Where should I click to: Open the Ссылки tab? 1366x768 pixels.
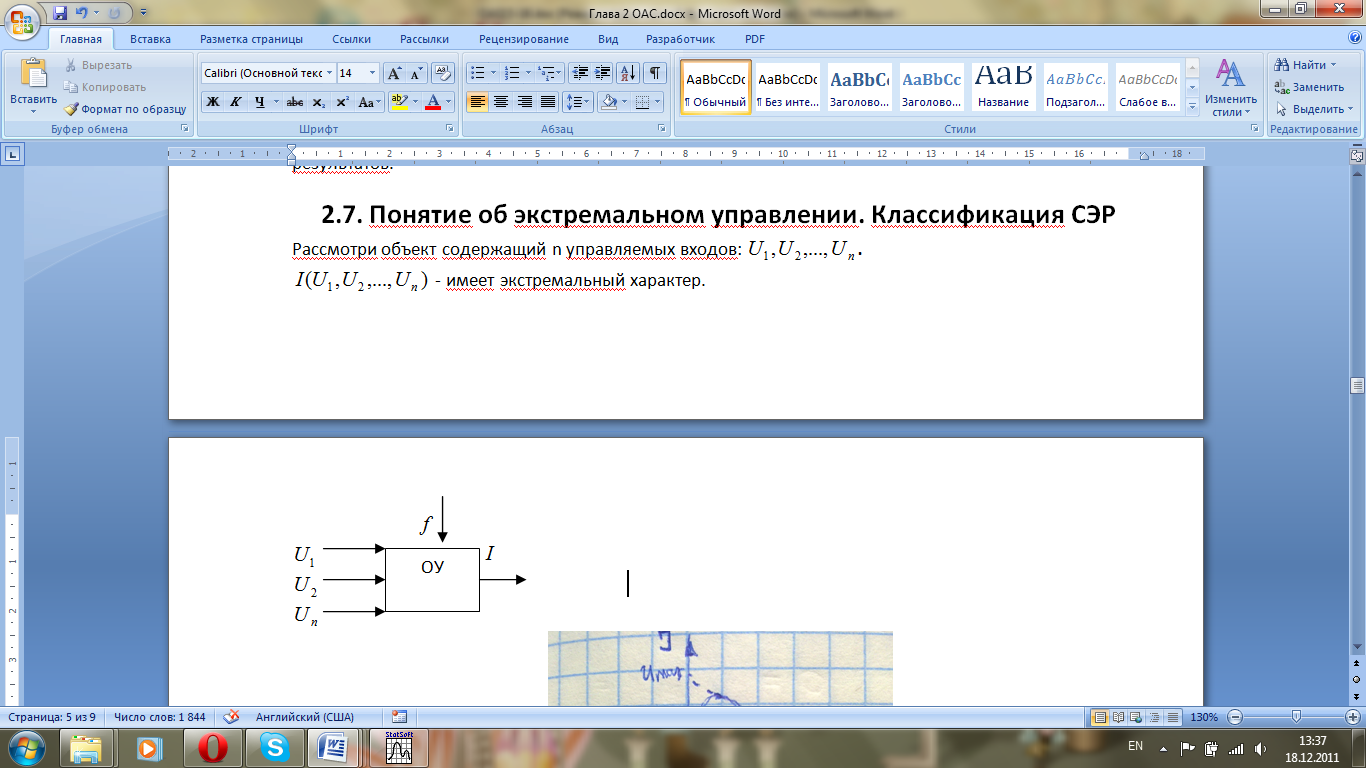click(x=352, y=39)
